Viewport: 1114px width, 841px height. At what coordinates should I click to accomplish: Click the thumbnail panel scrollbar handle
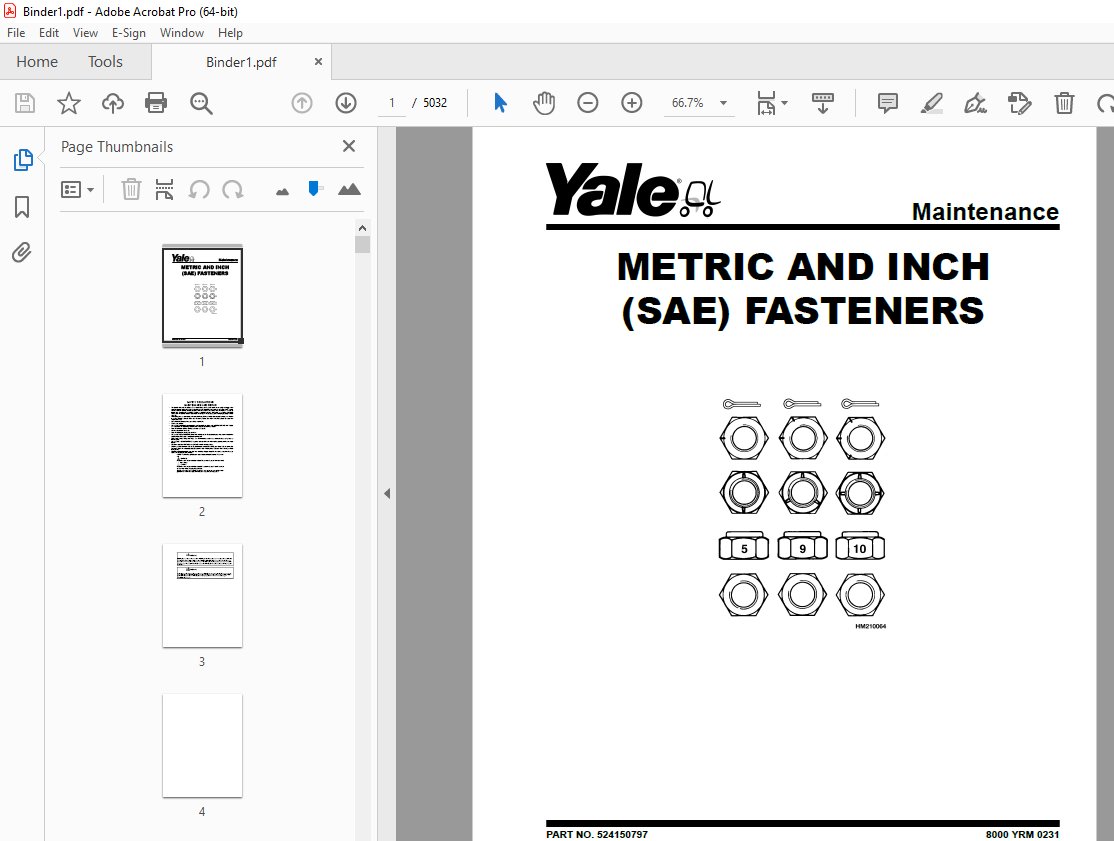click(362, 244)
